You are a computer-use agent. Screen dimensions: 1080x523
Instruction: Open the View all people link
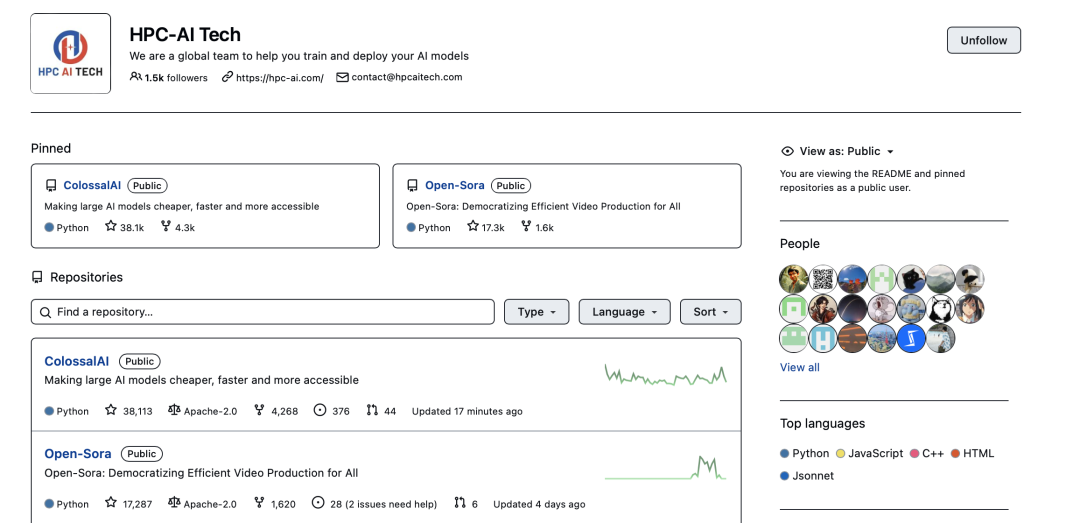[799, 367]
